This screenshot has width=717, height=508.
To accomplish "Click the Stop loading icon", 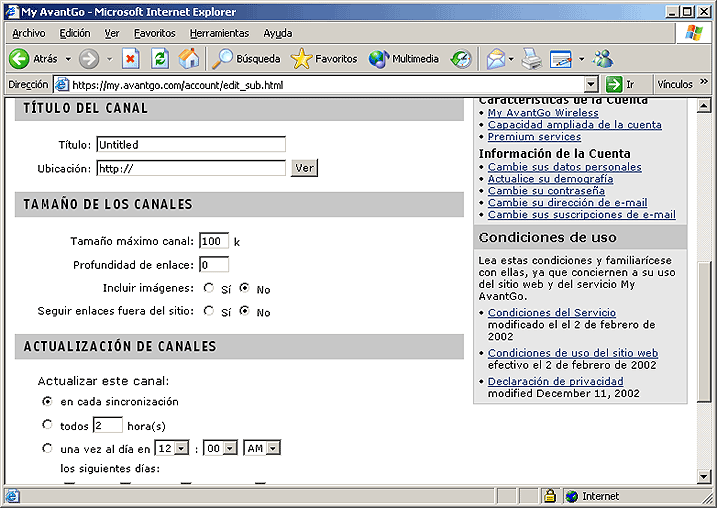I will 130,59.
